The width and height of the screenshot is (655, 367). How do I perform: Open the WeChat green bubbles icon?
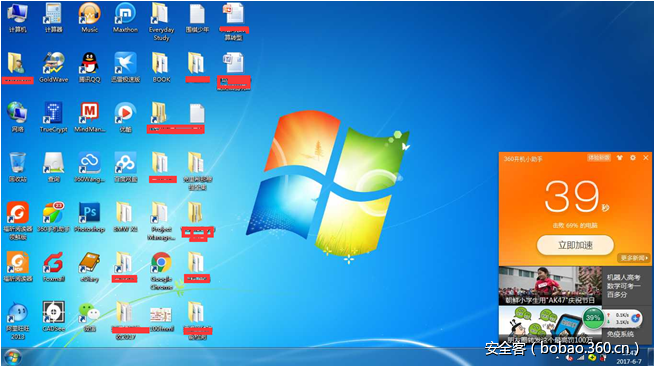tap(89, 317)
